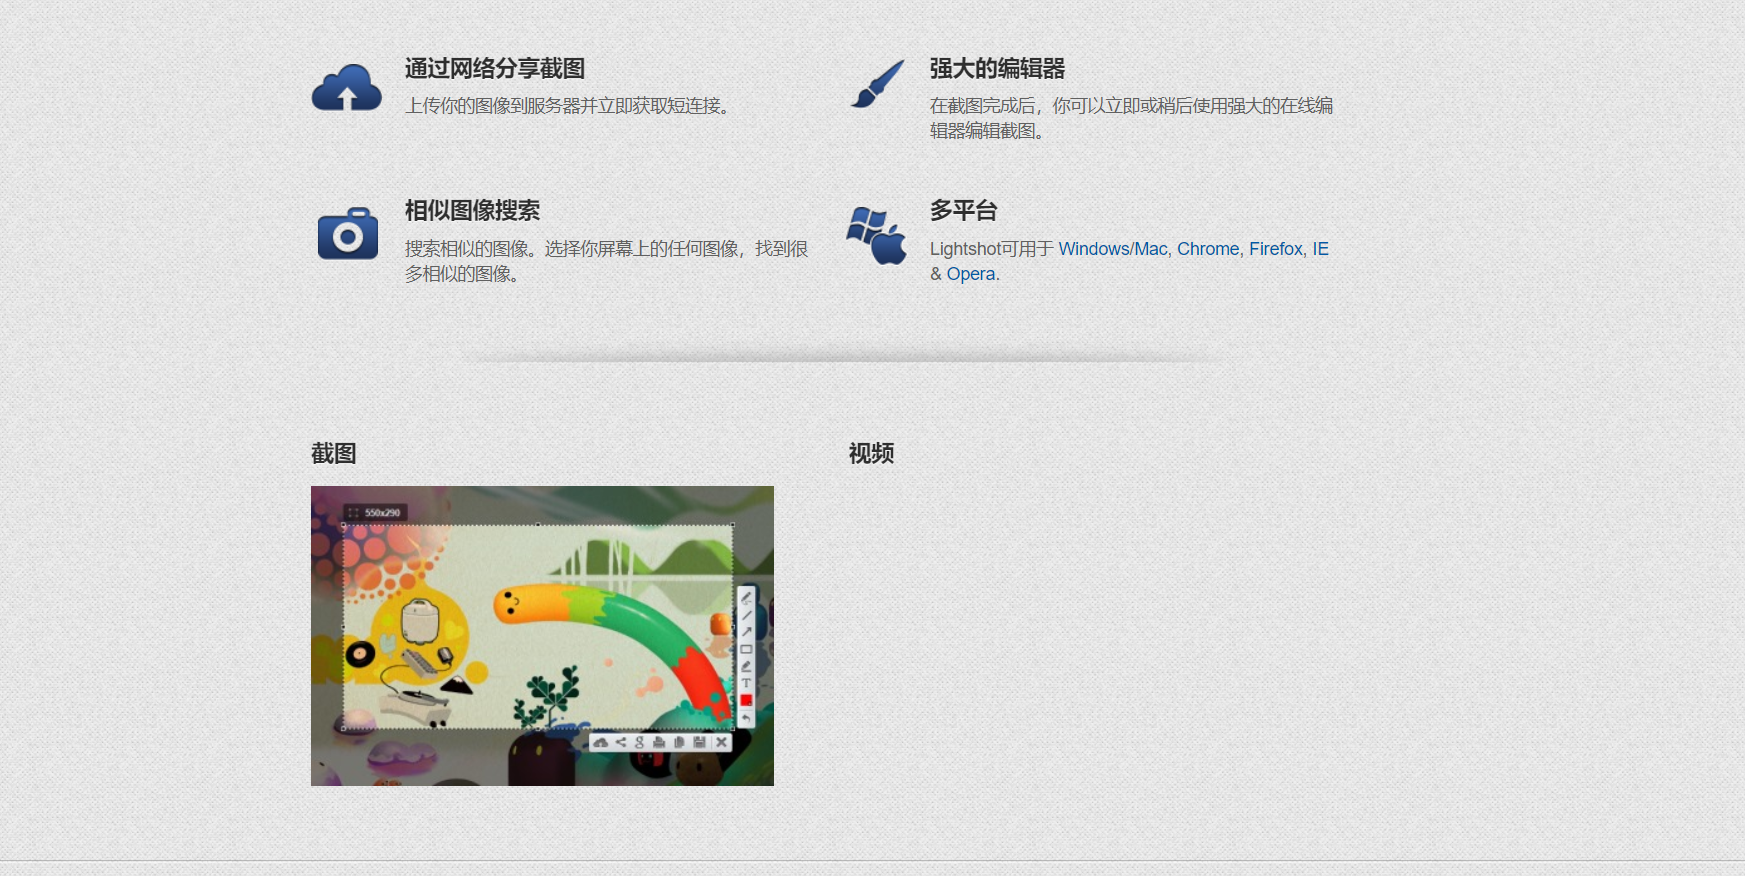Follow the Firefox link
Viewport: 1745px width, 876px height.
coord(1275,249)
